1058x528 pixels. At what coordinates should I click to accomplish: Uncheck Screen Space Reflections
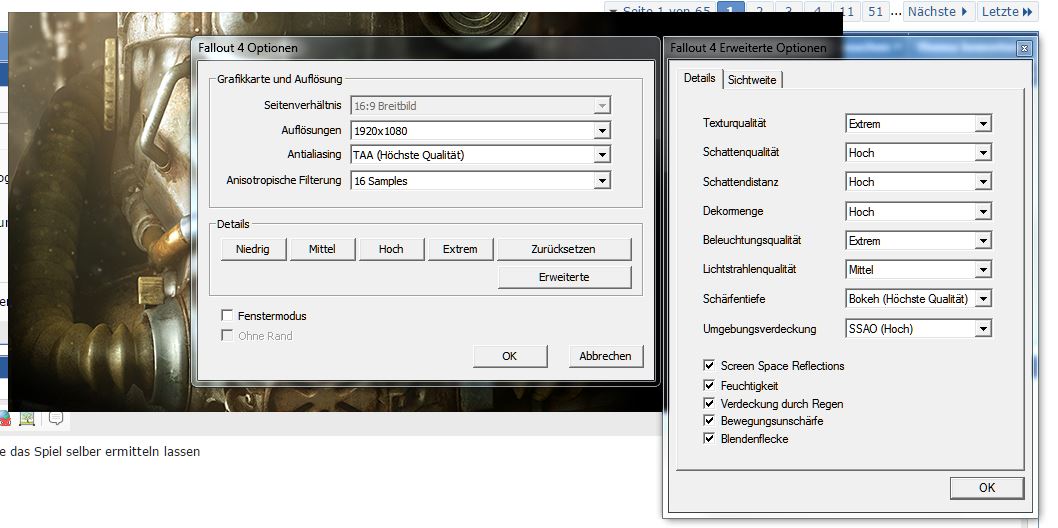(x=708, y=365)
